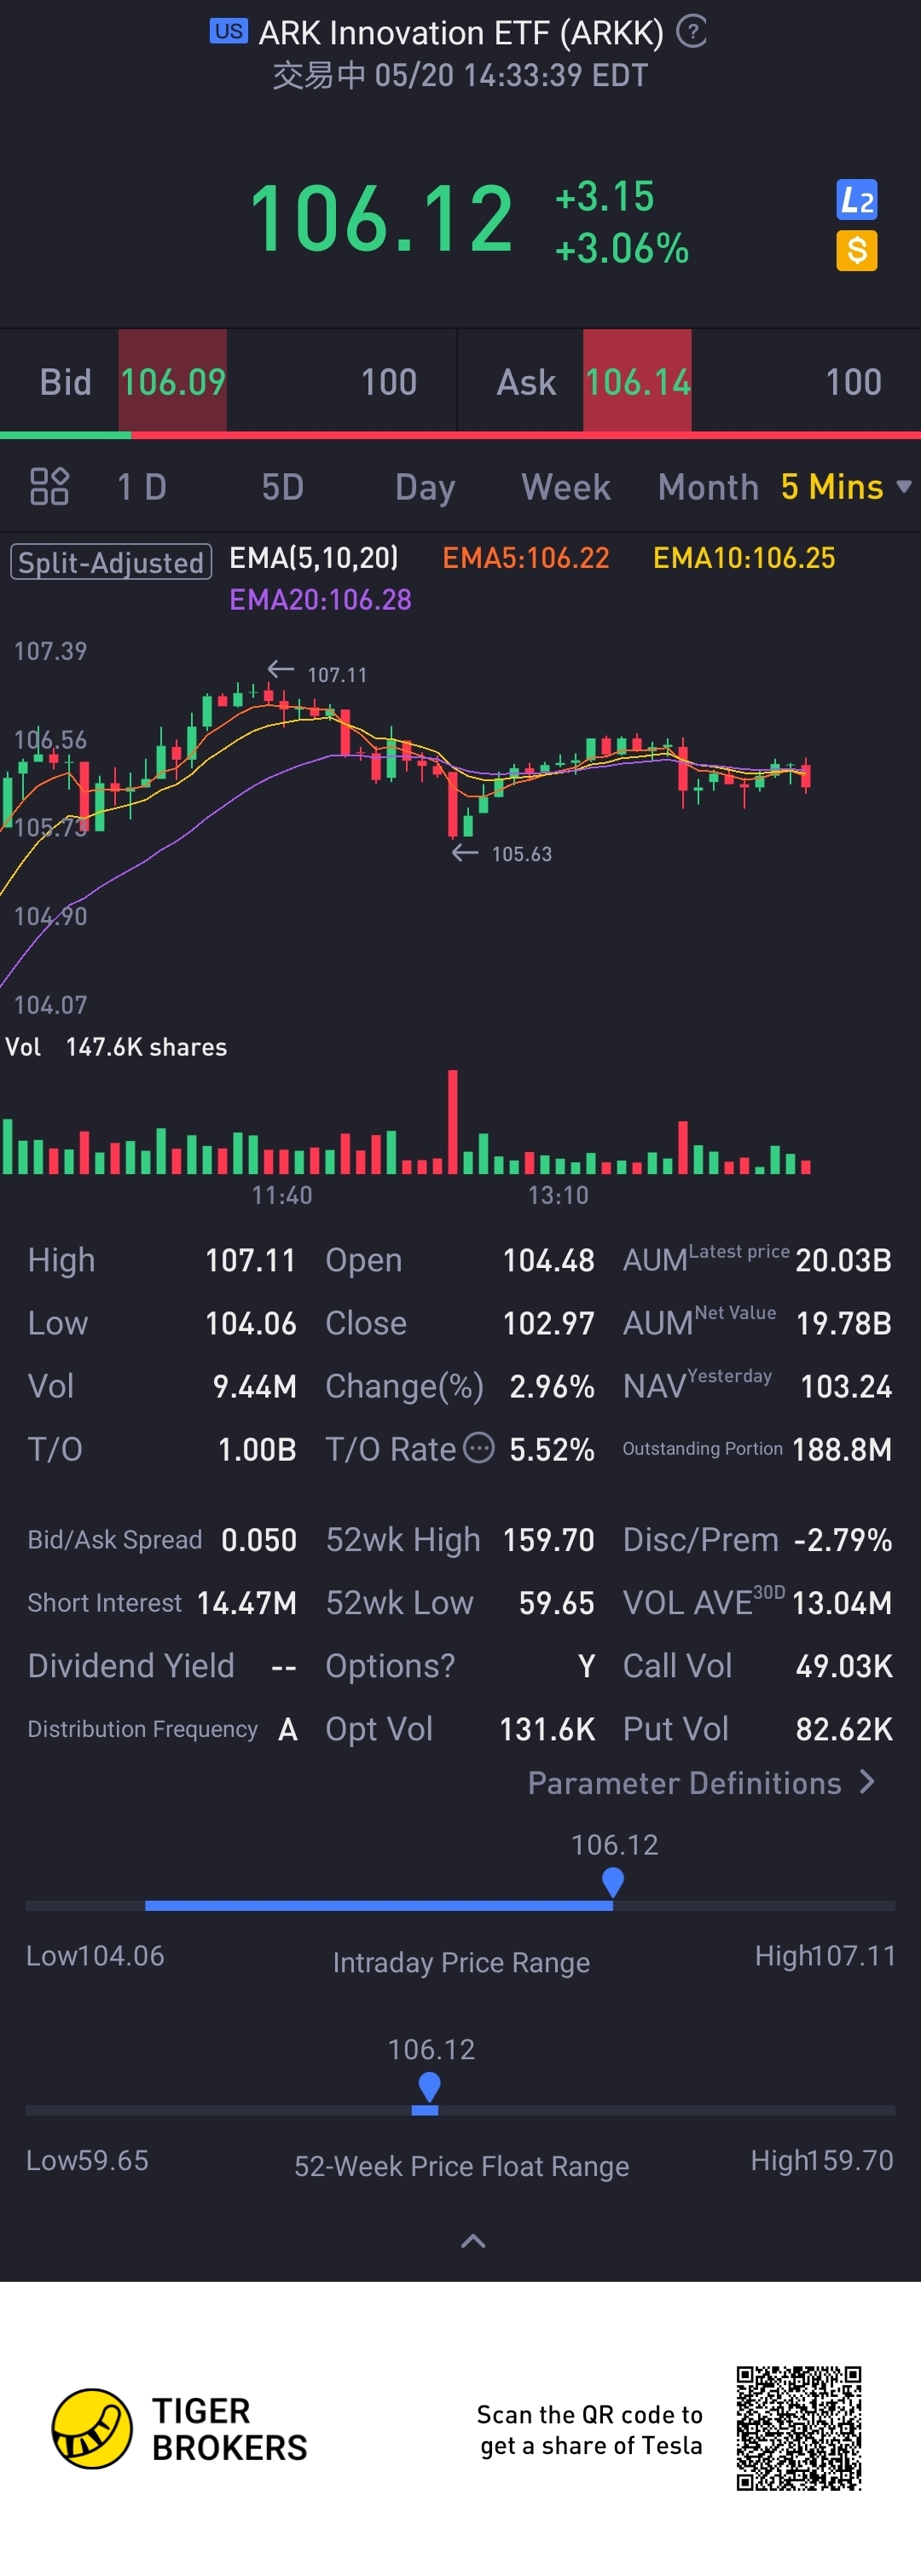Tap the yellow dollar sign icon
Screen dimensions: 921x2576
pos(856,250)
